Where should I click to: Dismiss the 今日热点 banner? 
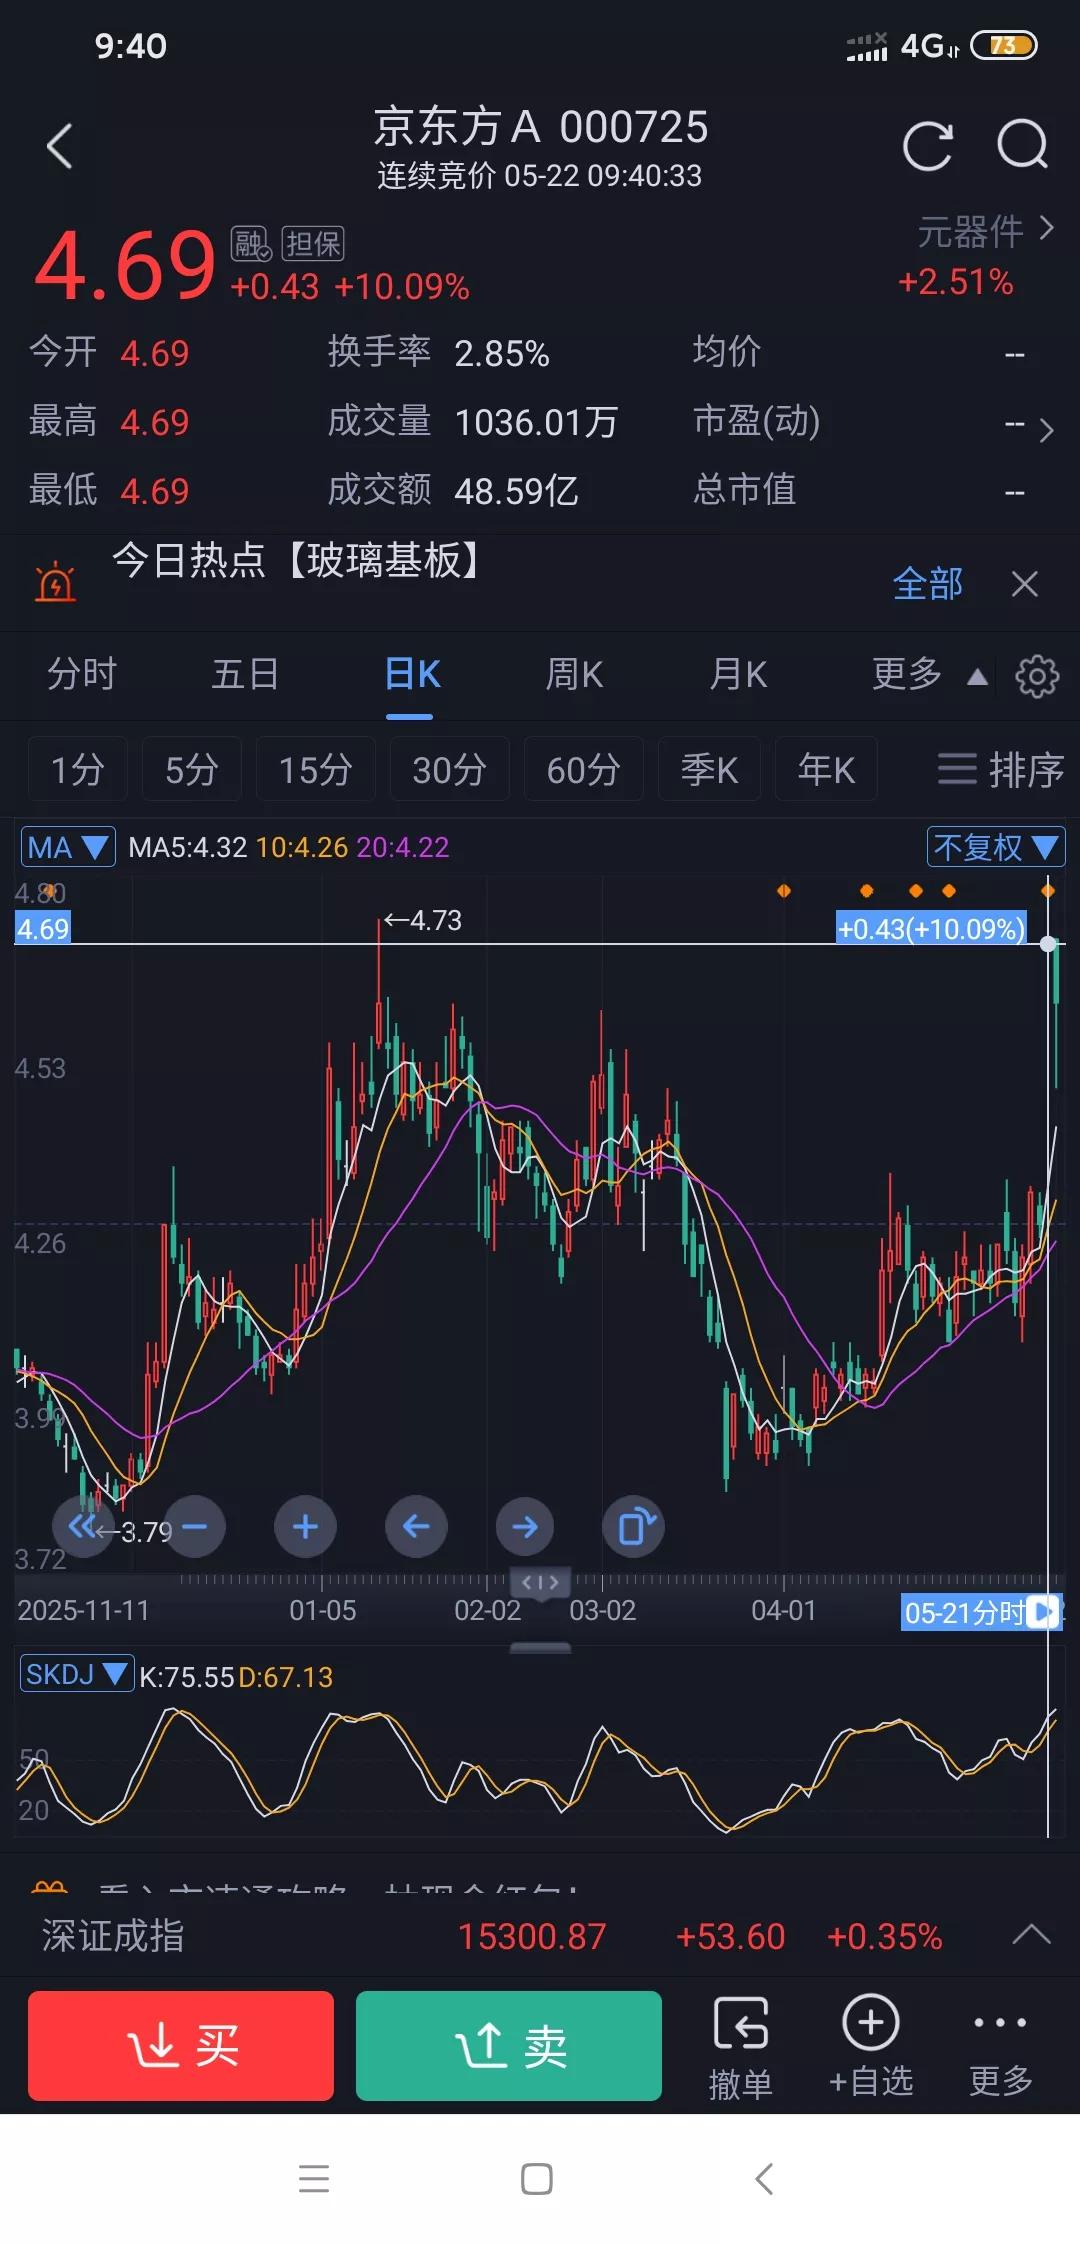(1024, 584)
